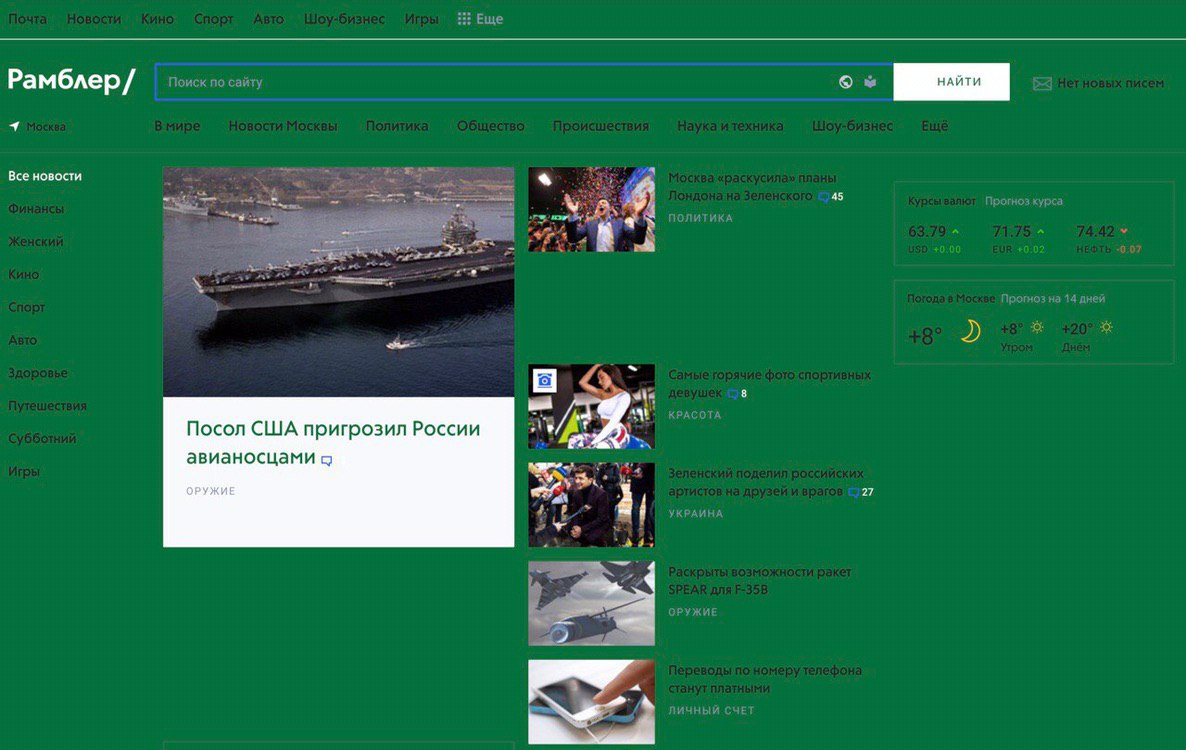Click the Москва location link
The width and height of the screenshot is (1186, 750).
coord(46,127)
